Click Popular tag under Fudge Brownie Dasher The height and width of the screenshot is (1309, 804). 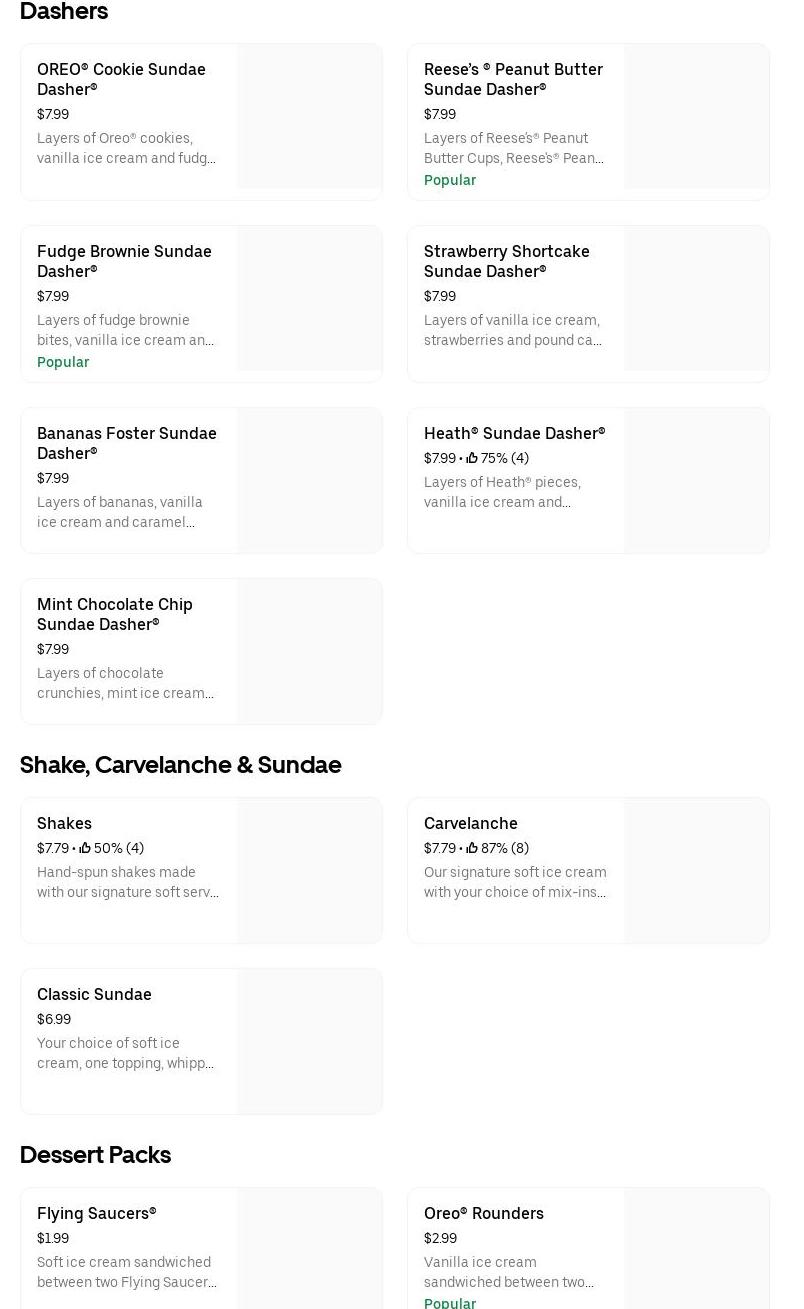coord(63,362)
